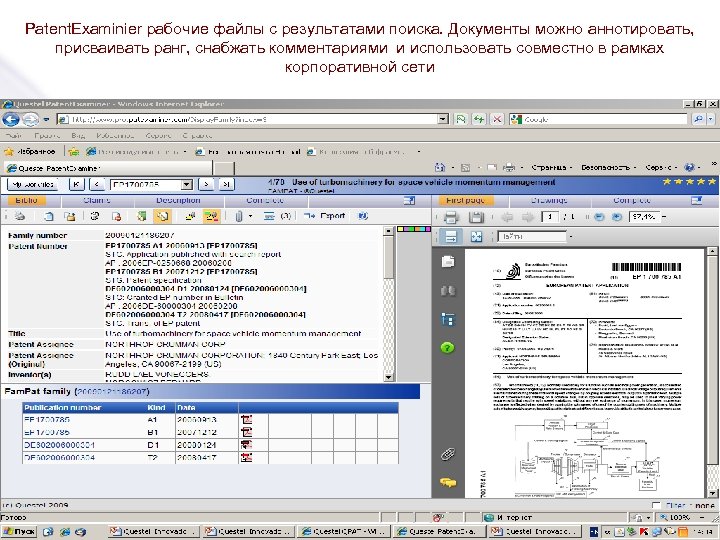Screen dimensions: 720x540
Task: Click the PDF page number field
Action: pos(550,217)
